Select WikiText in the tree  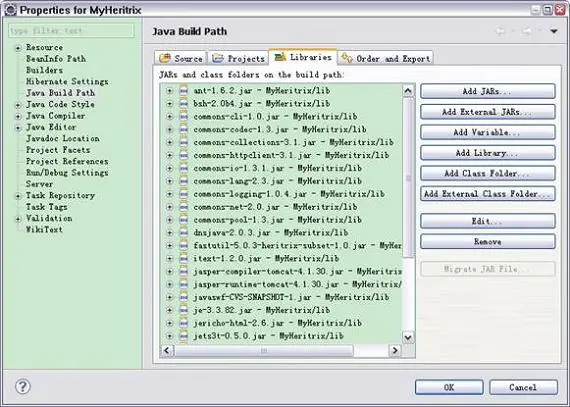pyautogui.click(x=44, y=230)
